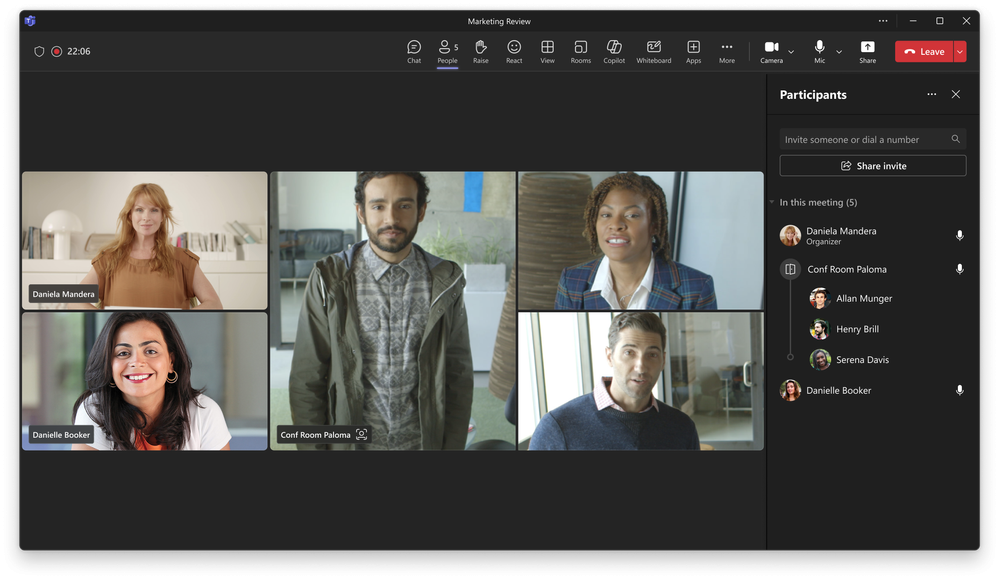Open the React emoji menu
This screenshot has height=579, width=999.
point(514,51)
